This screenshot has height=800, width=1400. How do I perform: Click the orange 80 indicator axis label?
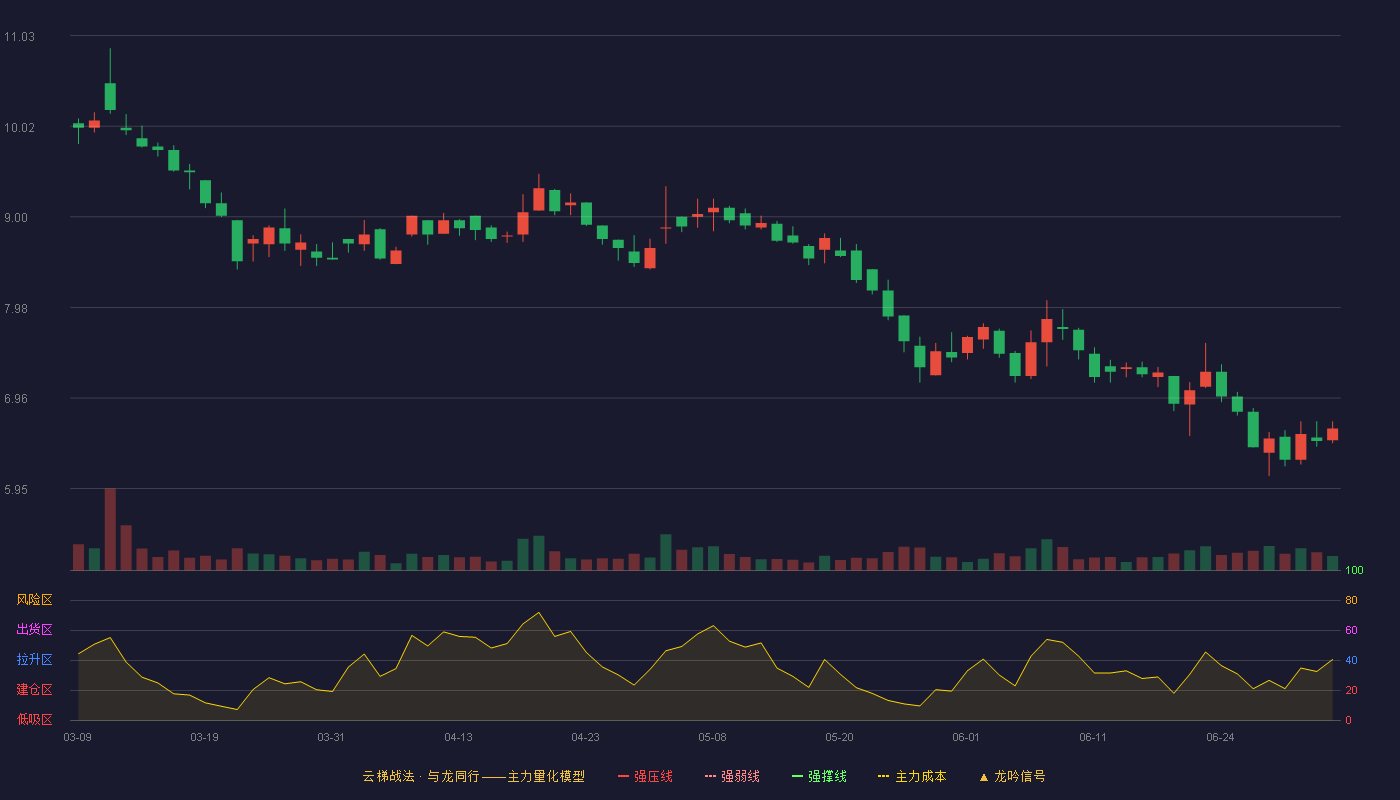(x=1351, y=600)
